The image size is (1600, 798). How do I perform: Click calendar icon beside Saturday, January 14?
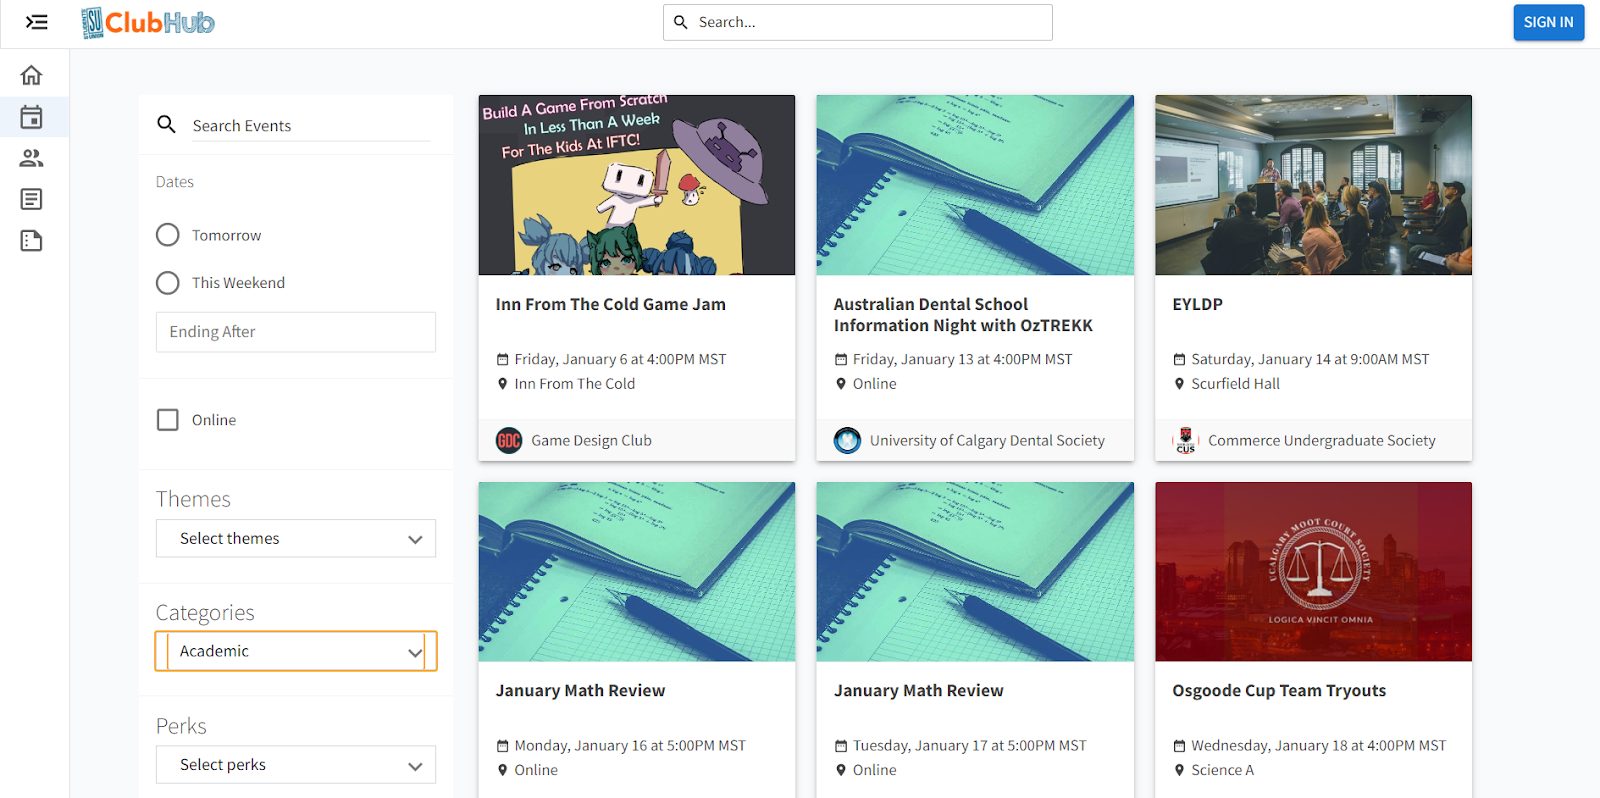1179,359
